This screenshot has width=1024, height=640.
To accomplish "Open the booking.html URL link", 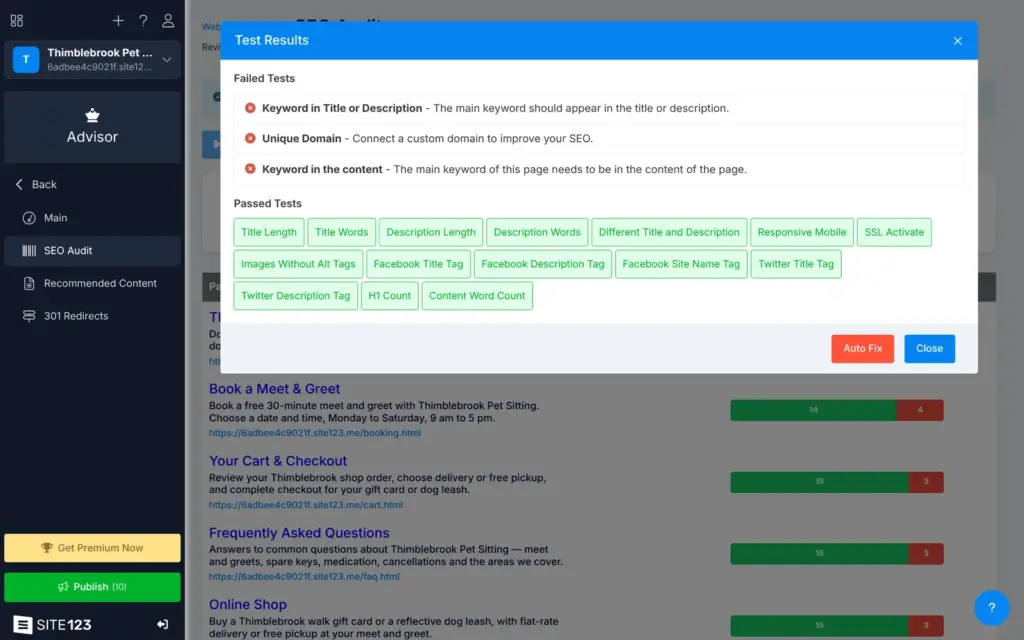I will point(315,432).
